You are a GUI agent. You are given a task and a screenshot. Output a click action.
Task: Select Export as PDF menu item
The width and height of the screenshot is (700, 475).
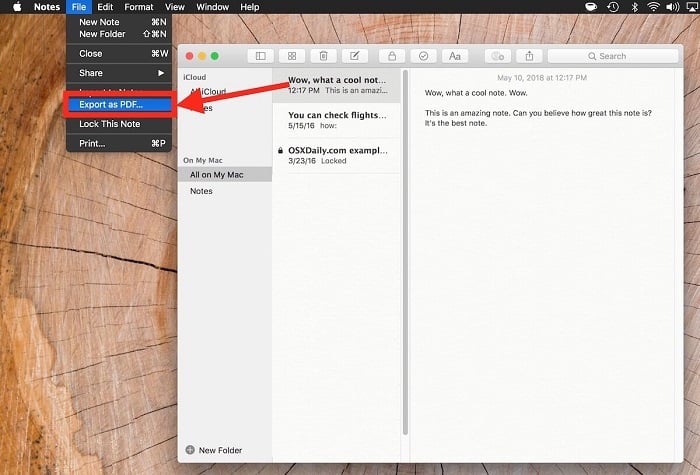(112, 104)
